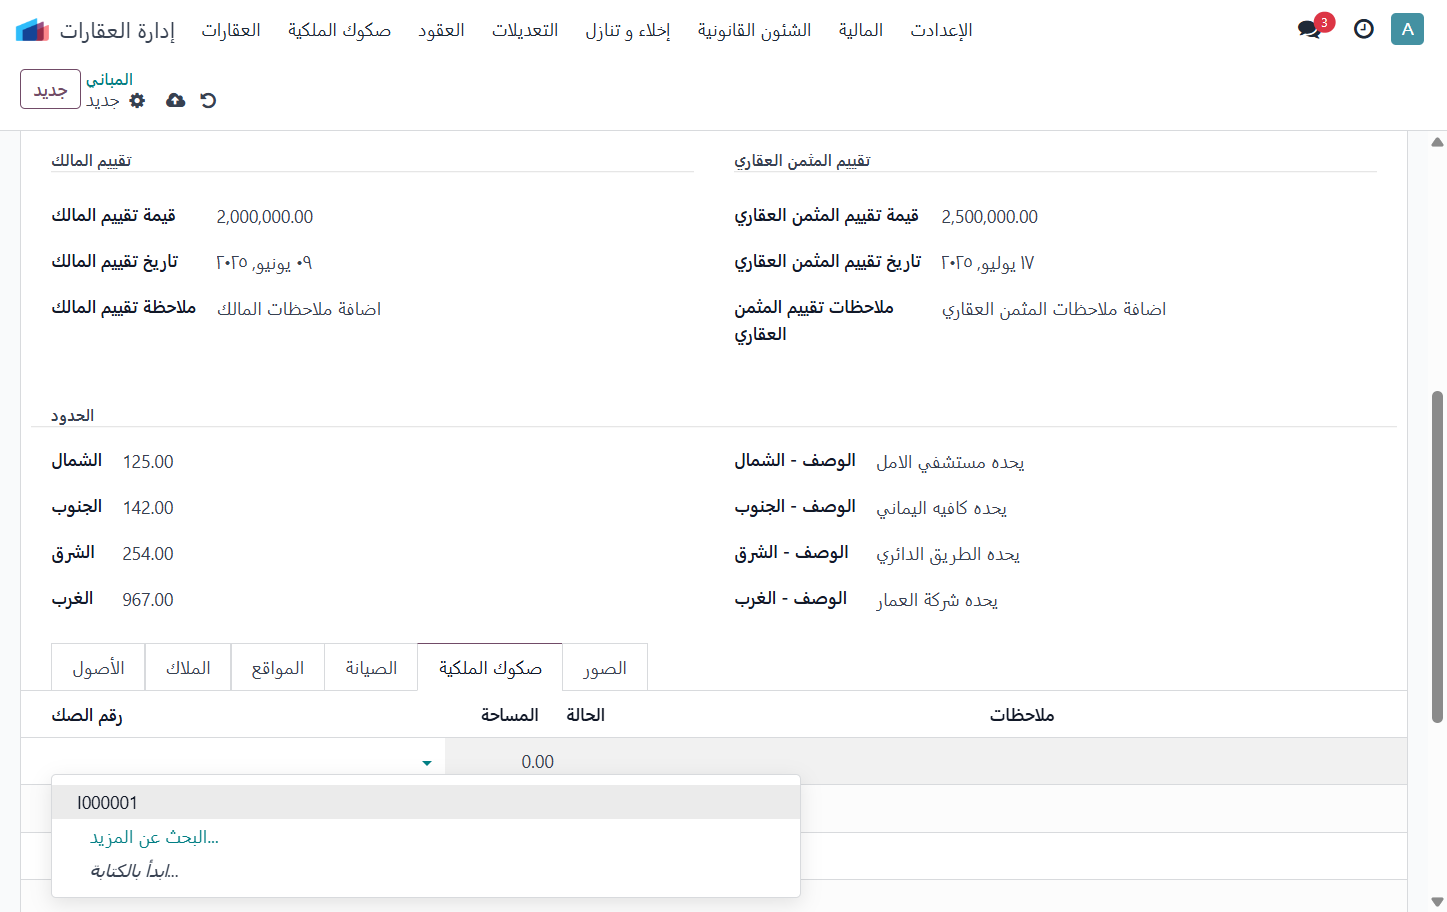The width and height of the screenshot is (1447, 912).
Task: Edit the الشرق boundary value 254.00
Action: 148,554
